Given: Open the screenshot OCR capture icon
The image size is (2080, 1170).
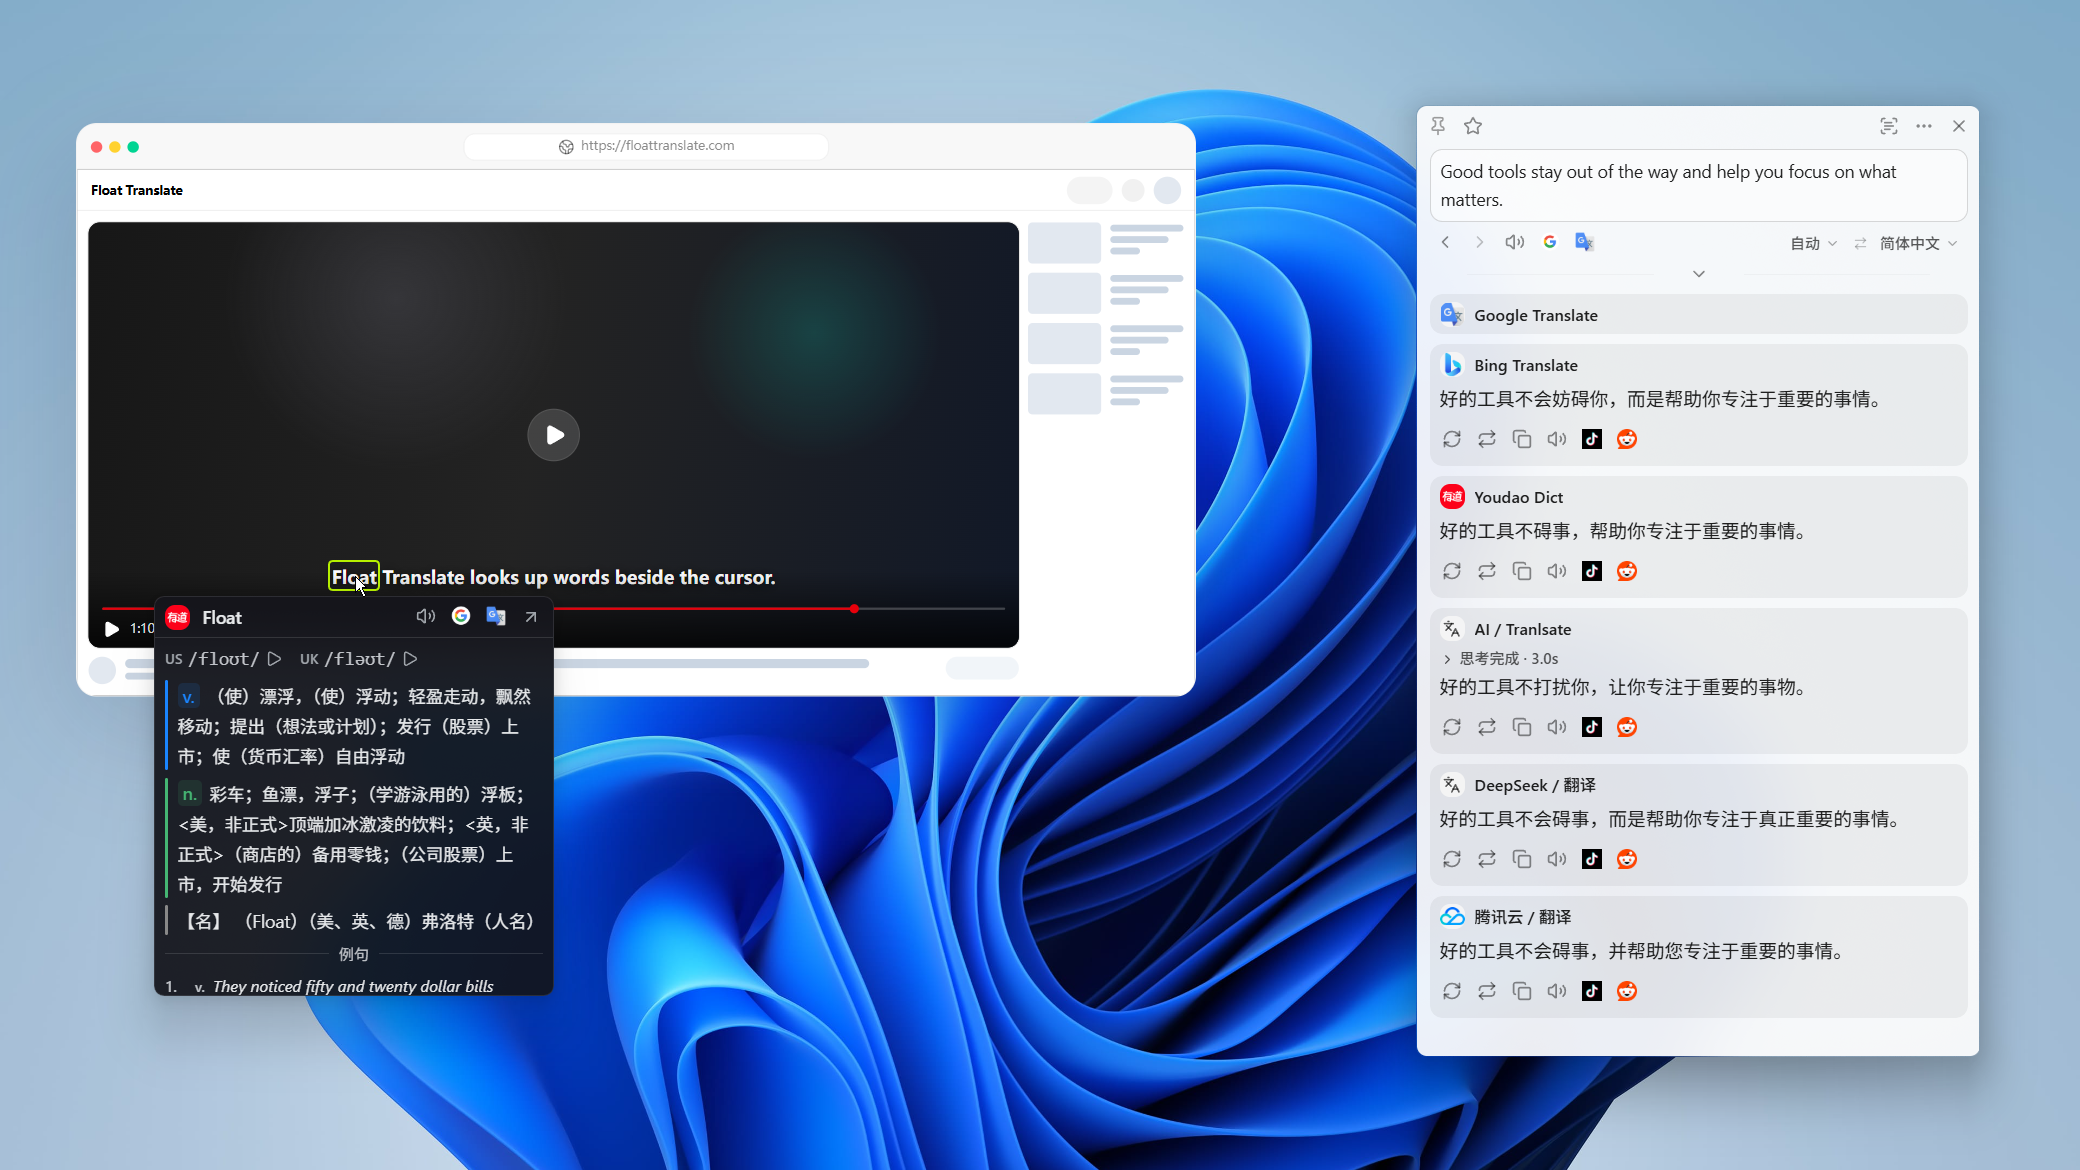Looking at the screenshot, I should tap(1889, 126).
